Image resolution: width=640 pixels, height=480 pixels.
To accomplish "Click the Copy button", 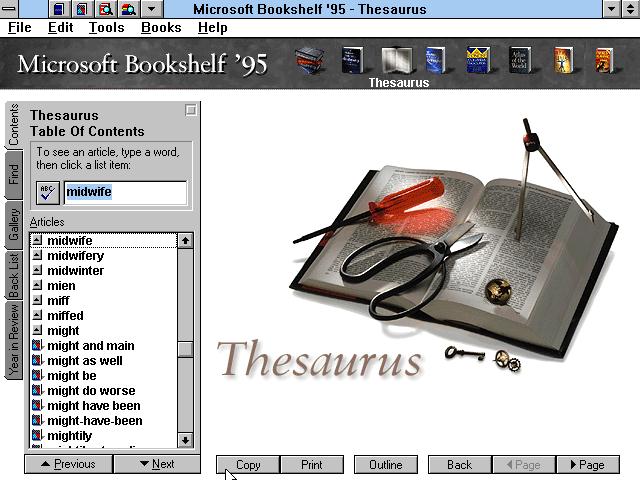I will (248, 465).
